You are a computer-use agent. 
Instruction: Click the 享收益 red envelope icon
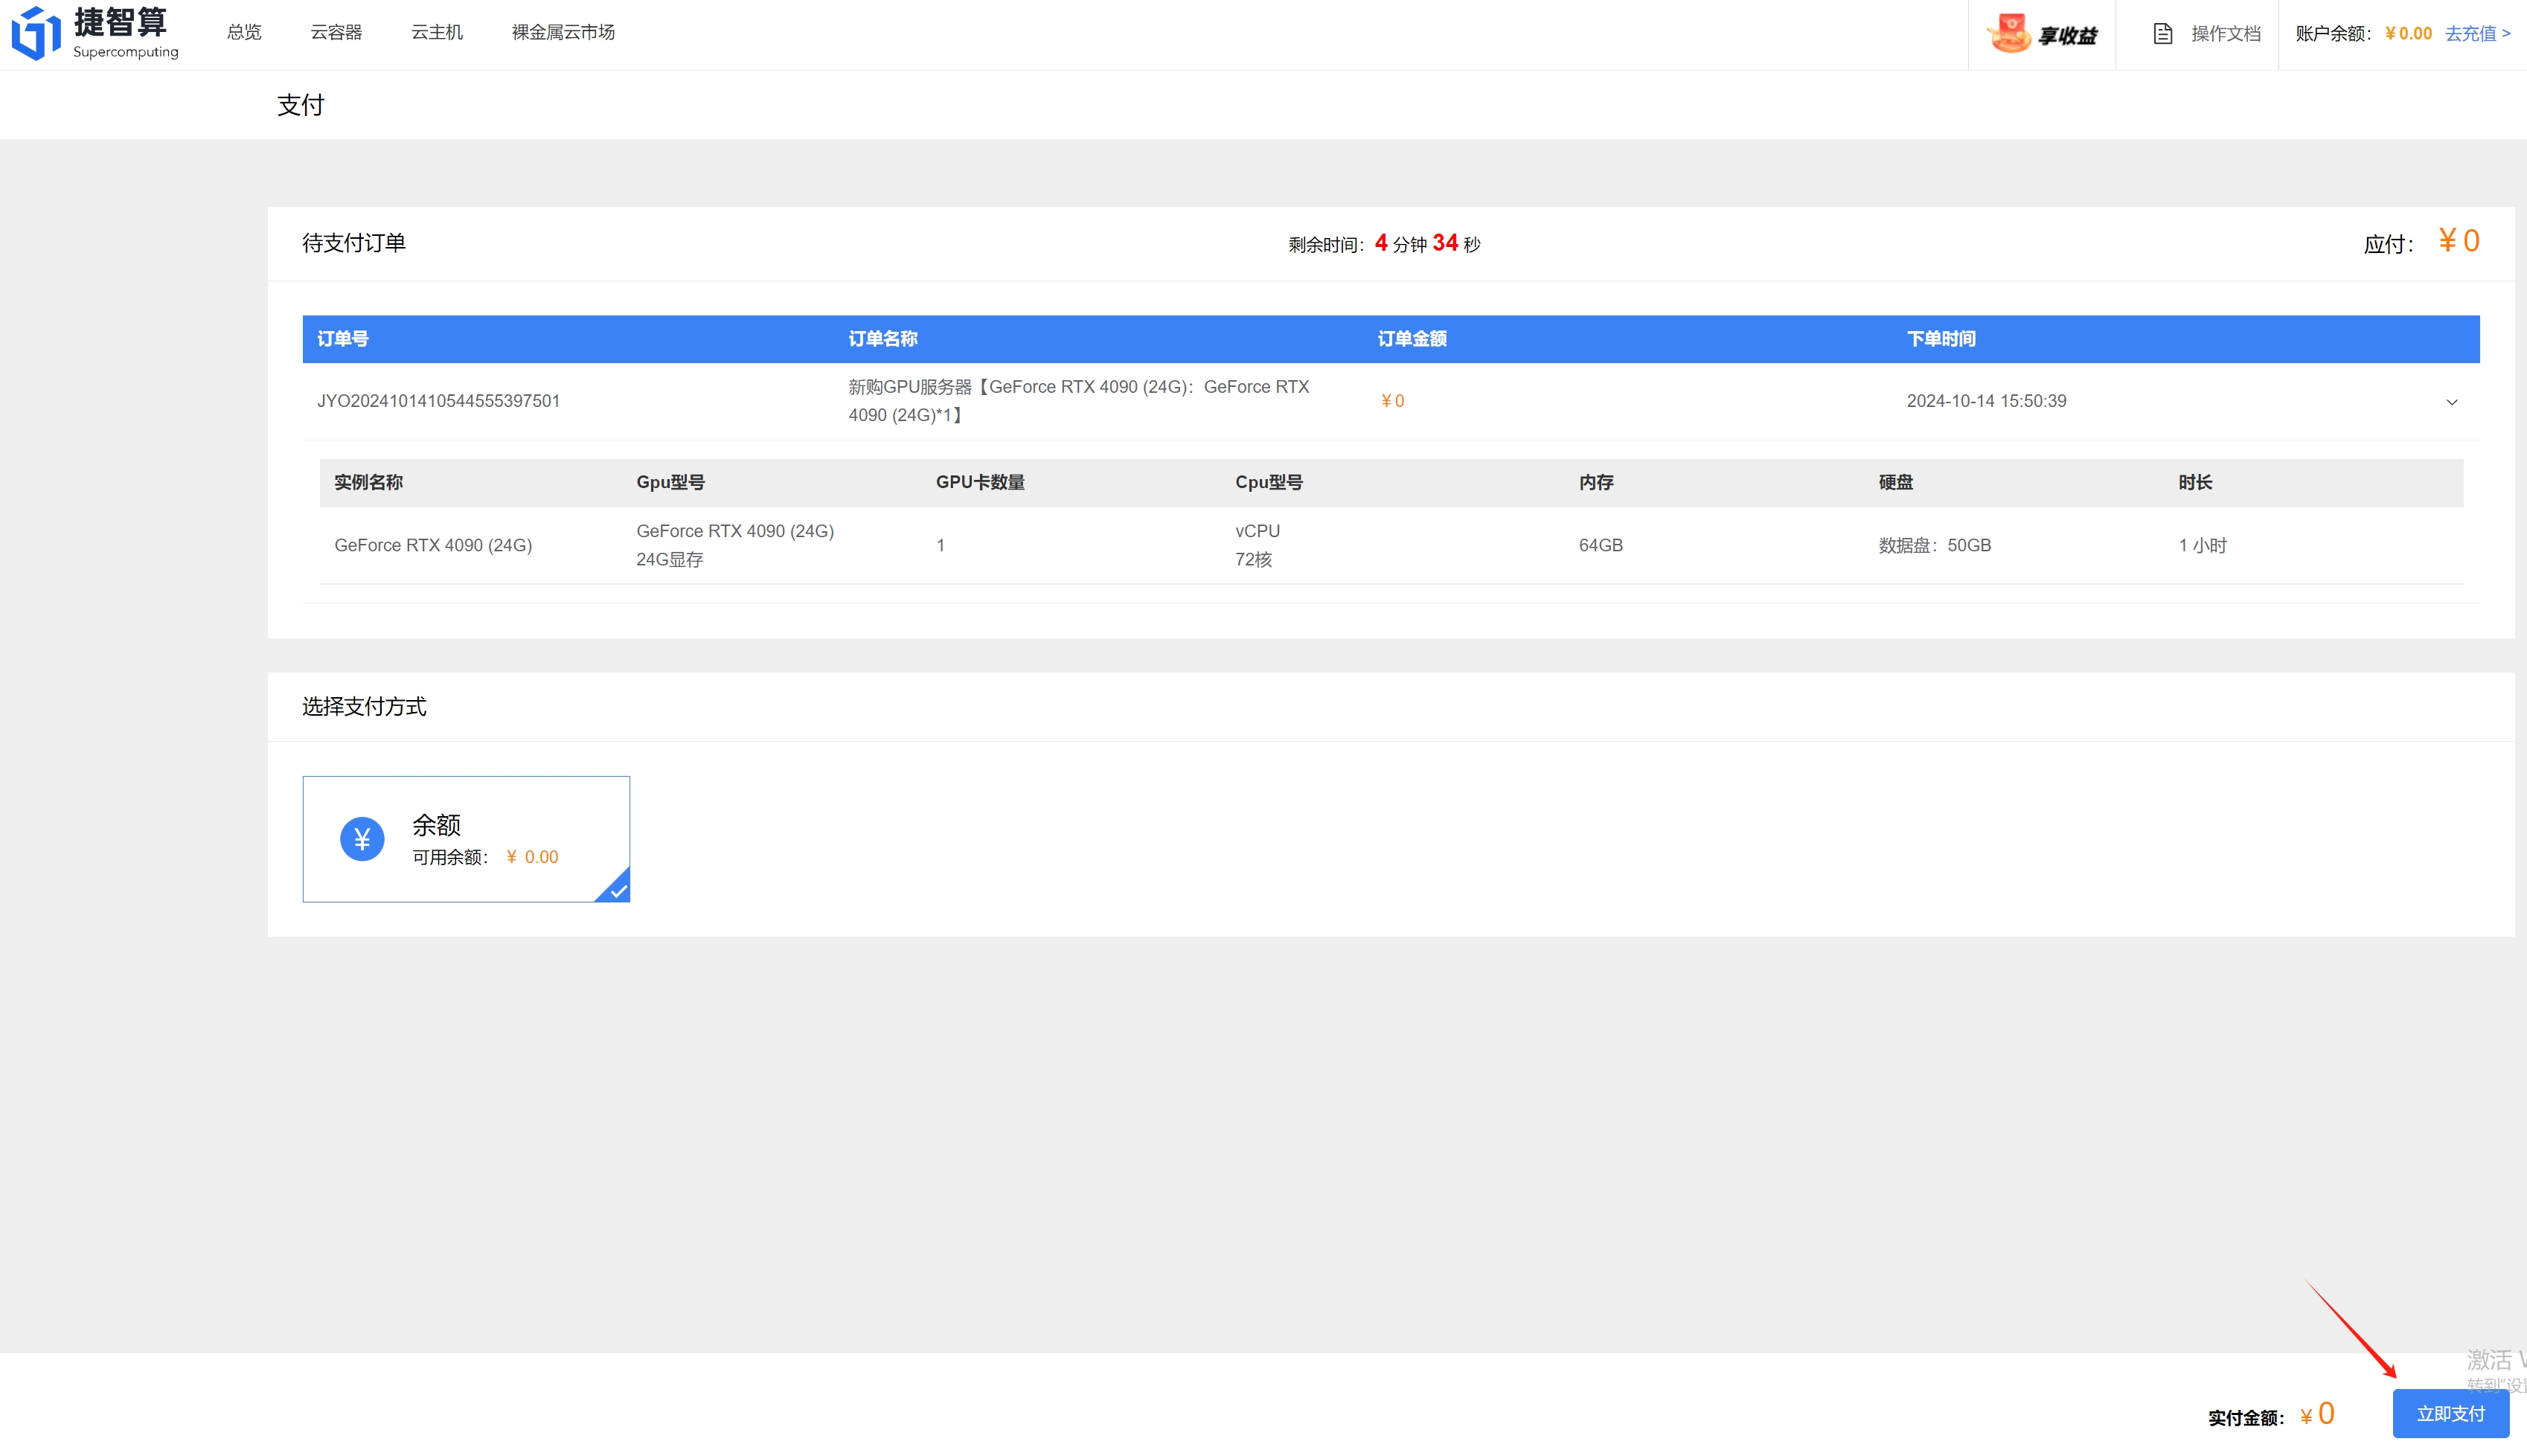pyautogui.click(x=2009, y=33)
